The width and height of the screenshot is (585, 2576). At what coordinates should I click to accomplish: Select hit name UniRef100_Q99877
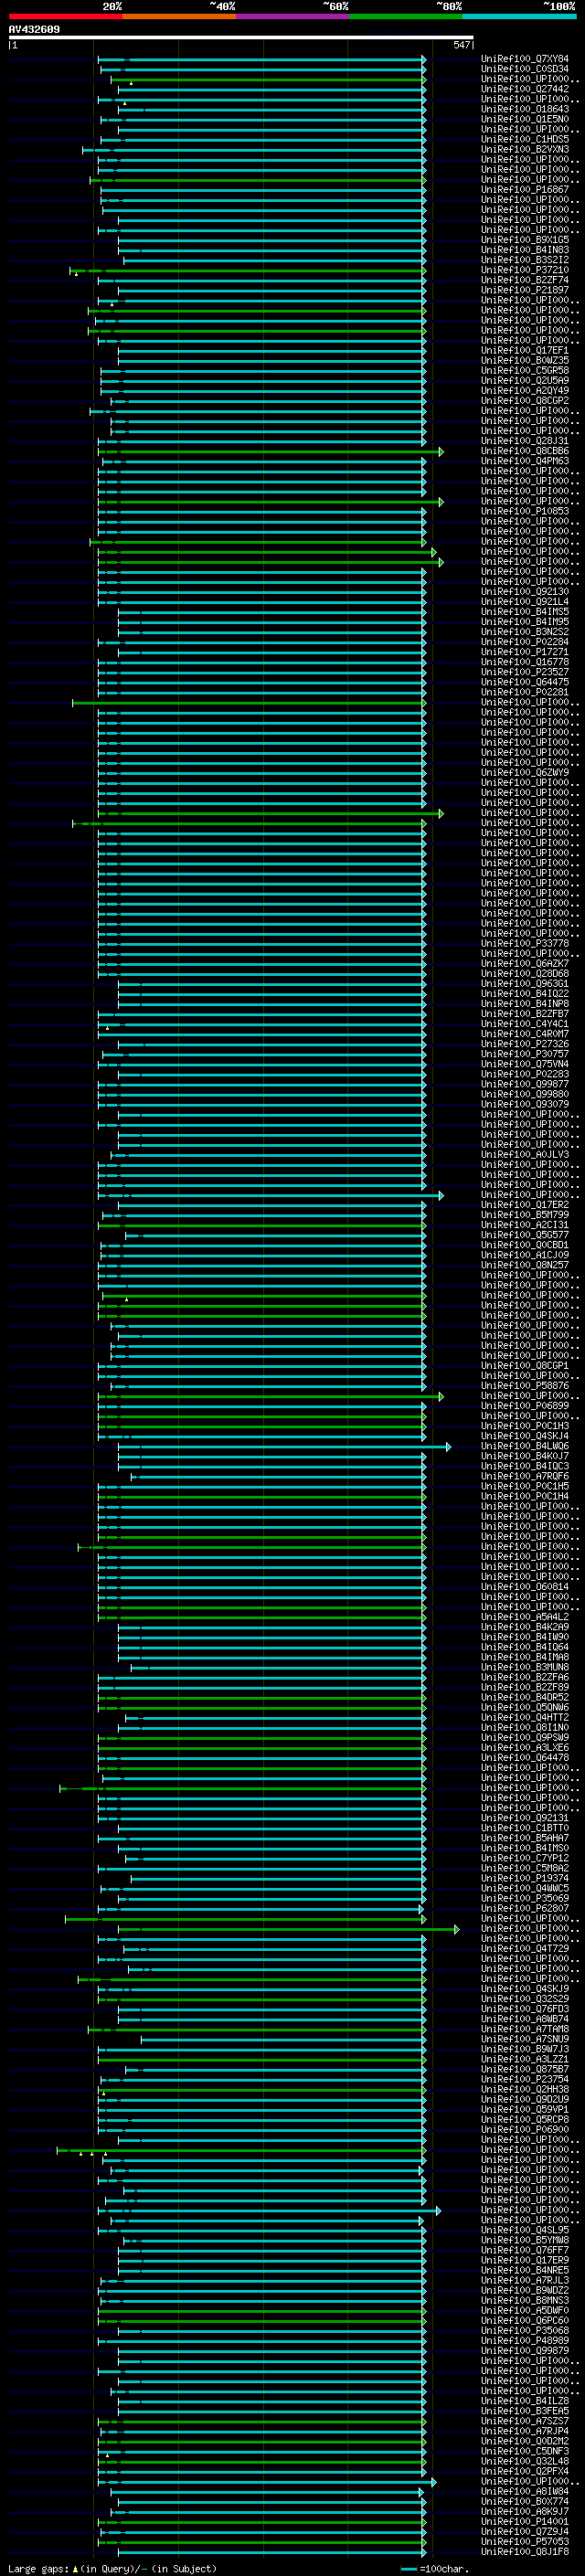coord(525,1084)
